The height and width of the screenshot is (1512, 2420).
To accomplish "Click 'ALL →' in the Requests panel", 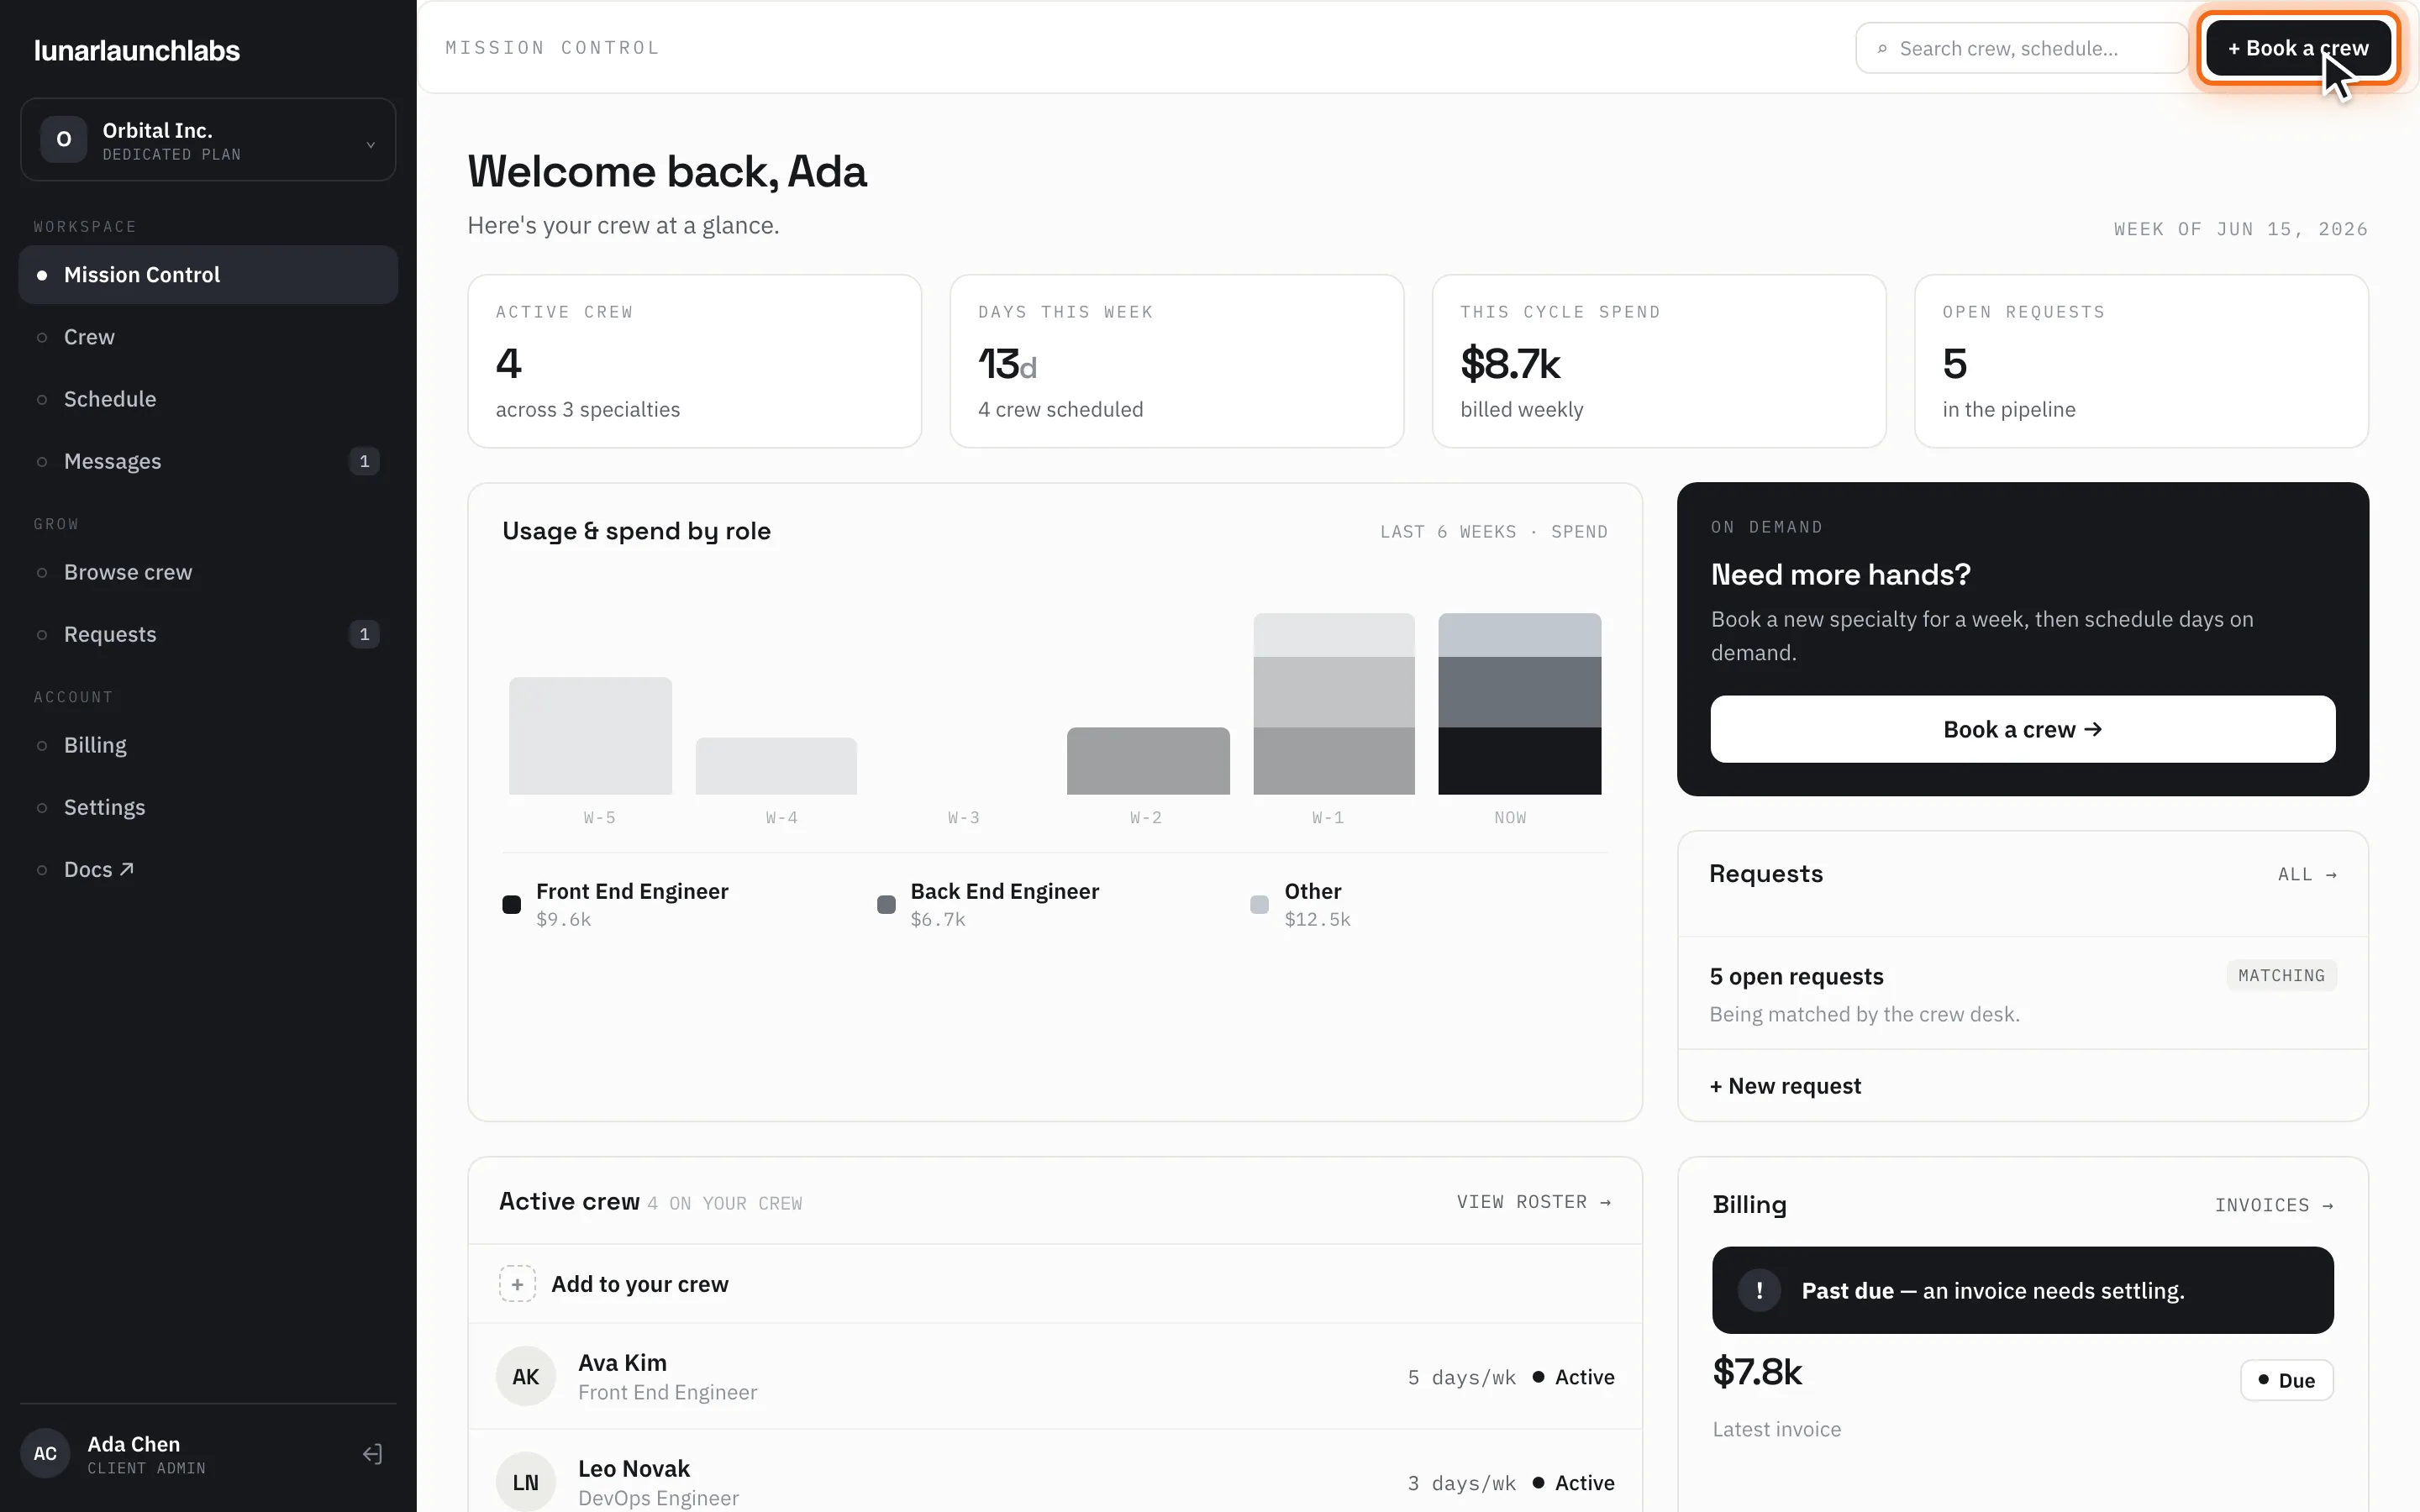I will [x=2307, y=875].
